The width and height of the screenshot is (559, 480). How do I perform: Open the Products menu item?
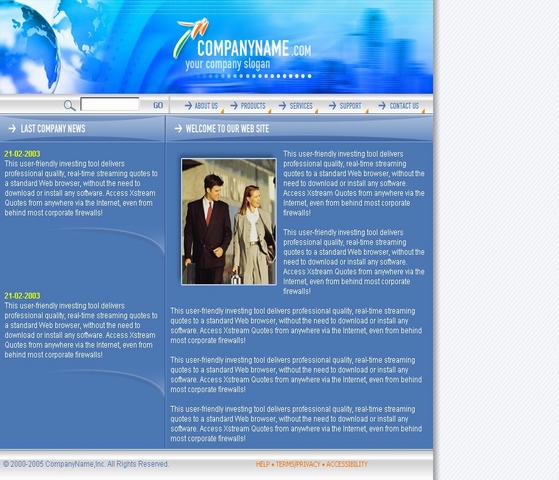[253, 106]
